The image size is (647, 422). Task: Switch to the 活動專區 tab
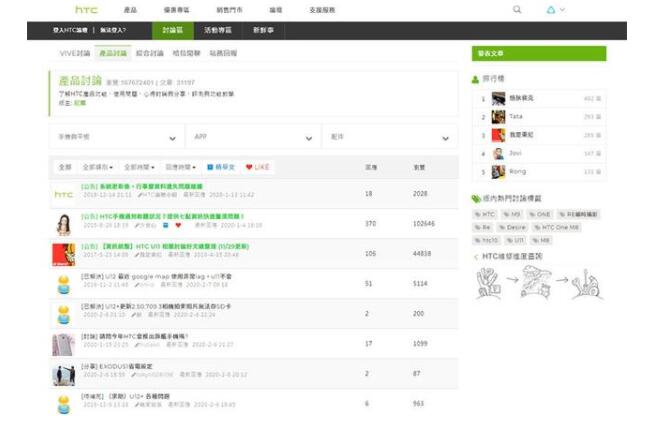(218, 31)
